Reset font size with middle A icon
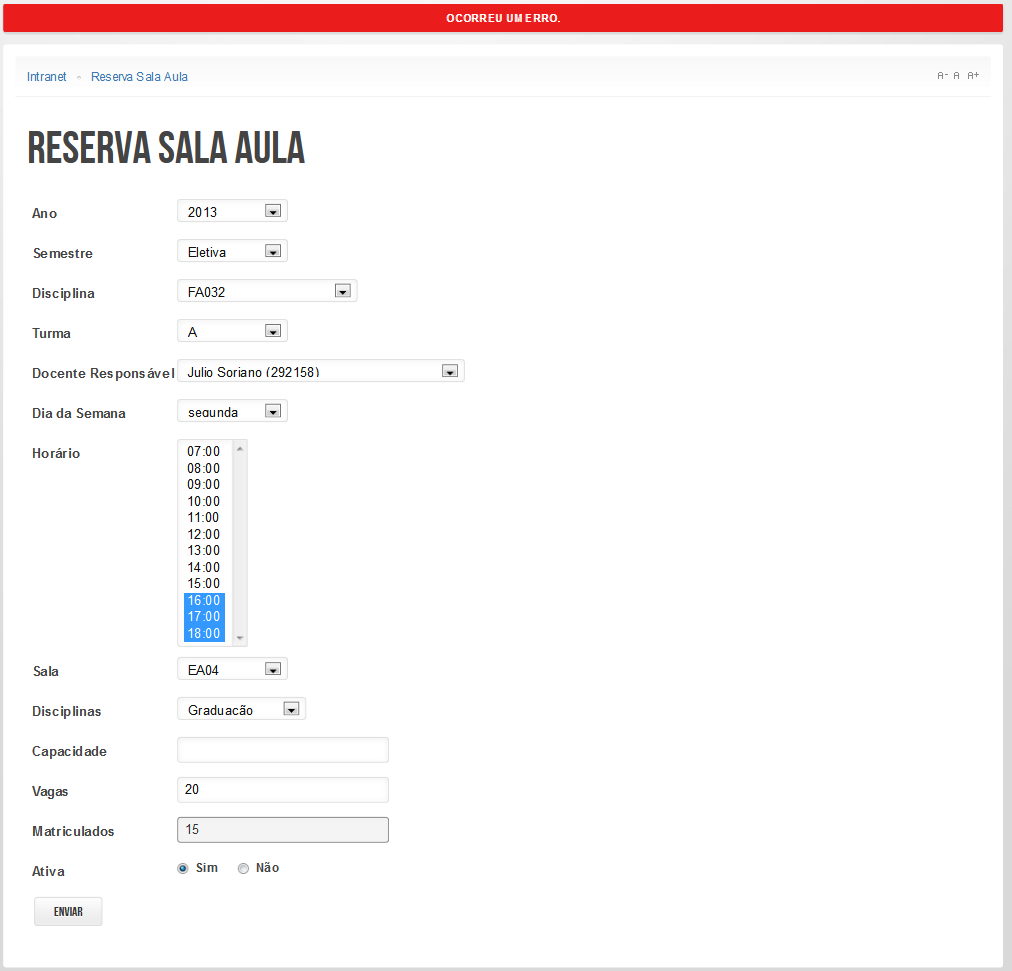Viewport: 1012px width, 971px height. click(x=957, y=76)
